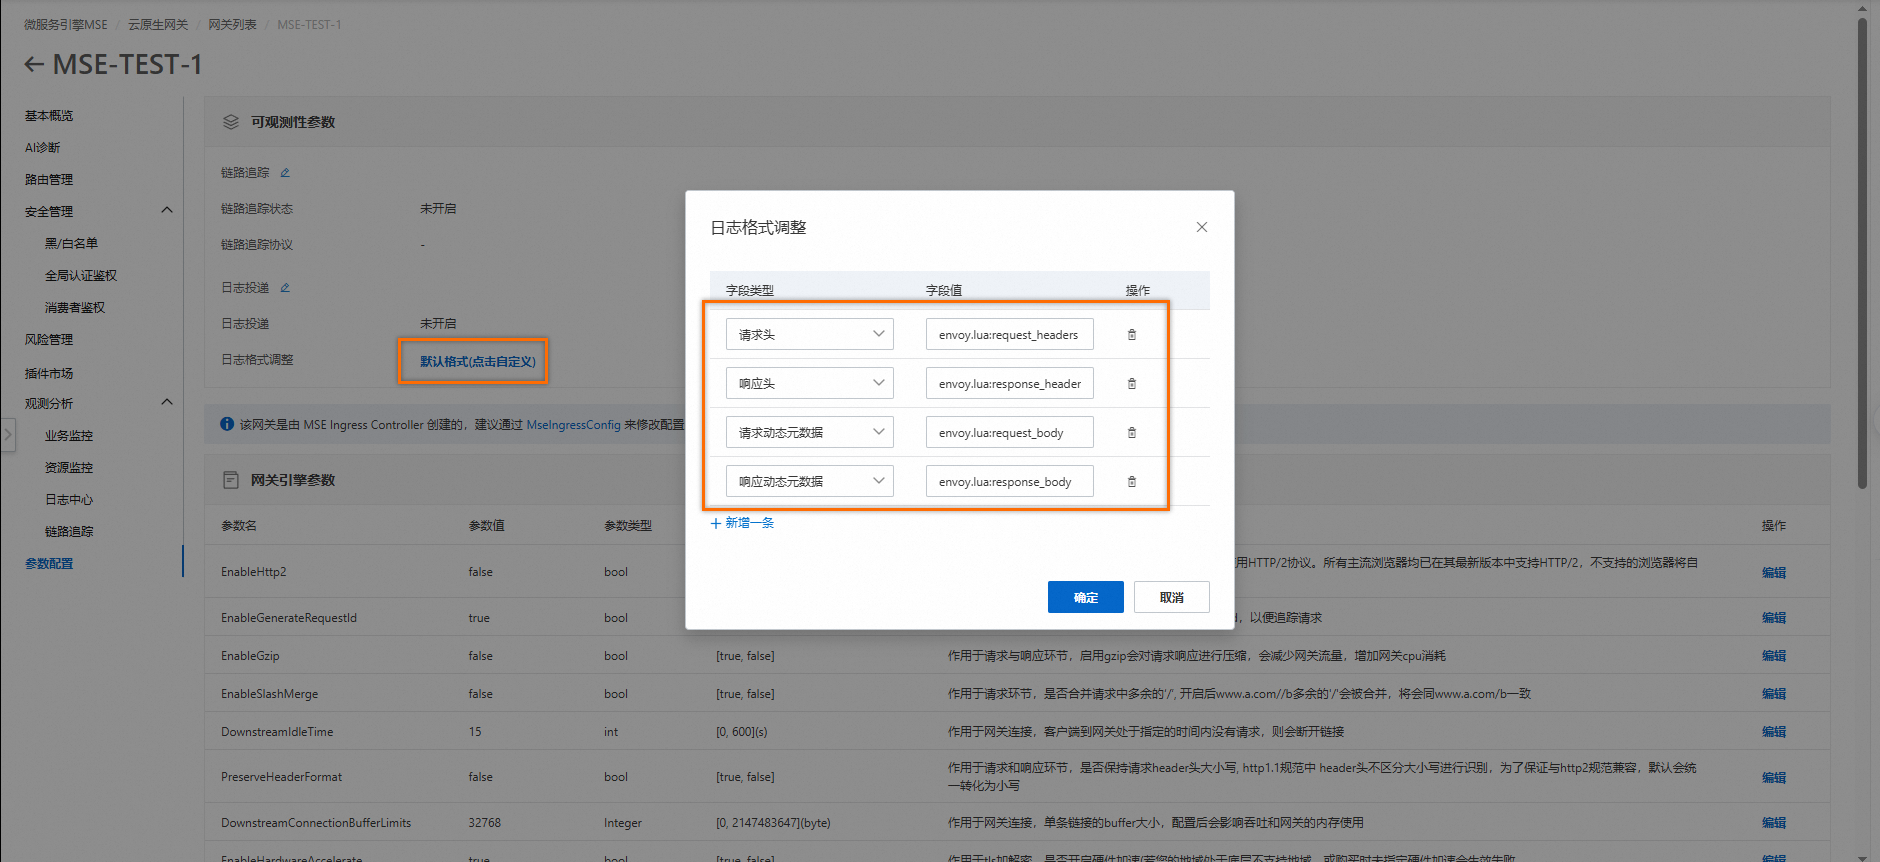This screenshot has height=862, width=1880.
Task: Click the edit pencil next to 链路追踪
Action: (x=285, y=173)
